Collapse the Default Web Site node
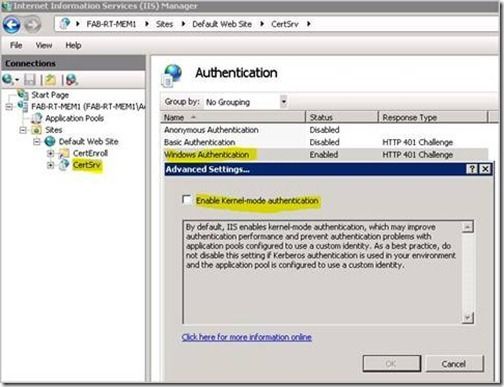 click(x=37, y=142)
